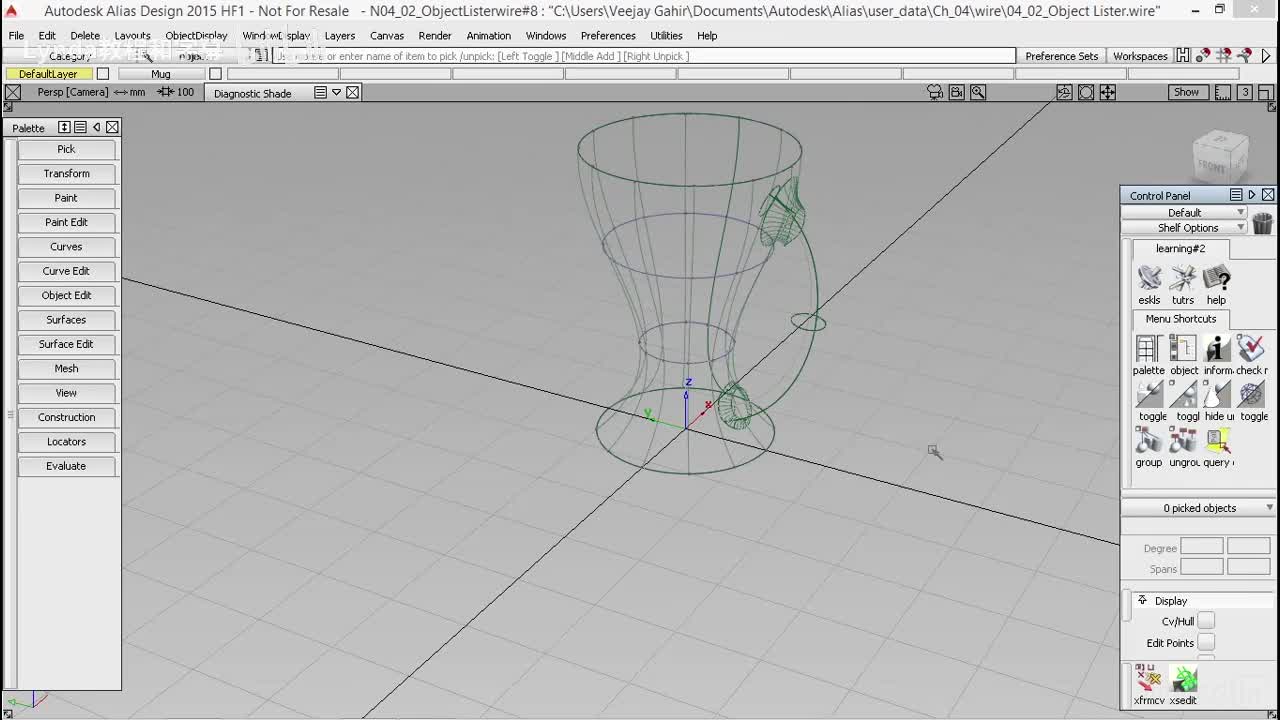Image resolution: width=1280 pixels, height=720 pixels.
Task: Open the Edit menu
Action: coord(47,36)
